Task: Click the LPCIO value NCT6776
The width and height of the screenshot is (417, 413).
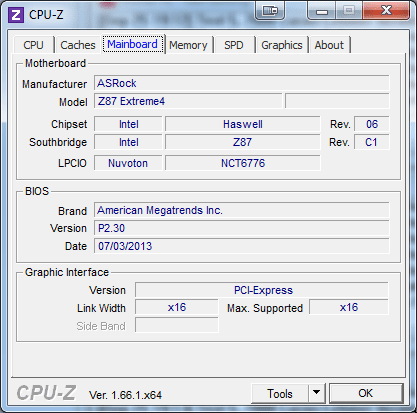Action: pos(243,163)
